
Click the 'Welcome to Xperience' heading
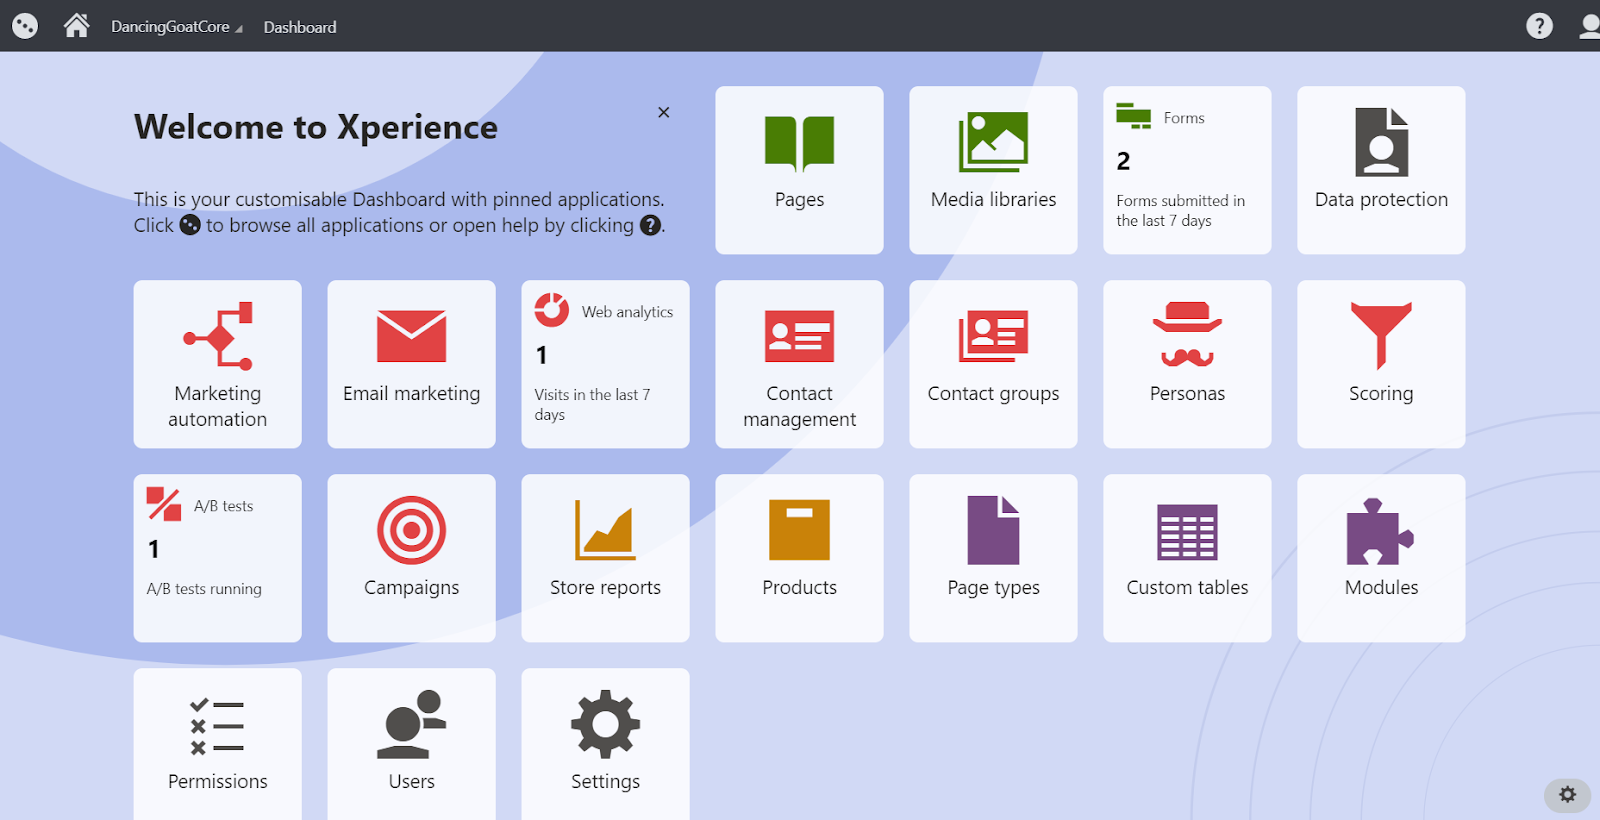pyautogui.click(x=316, y=127)
